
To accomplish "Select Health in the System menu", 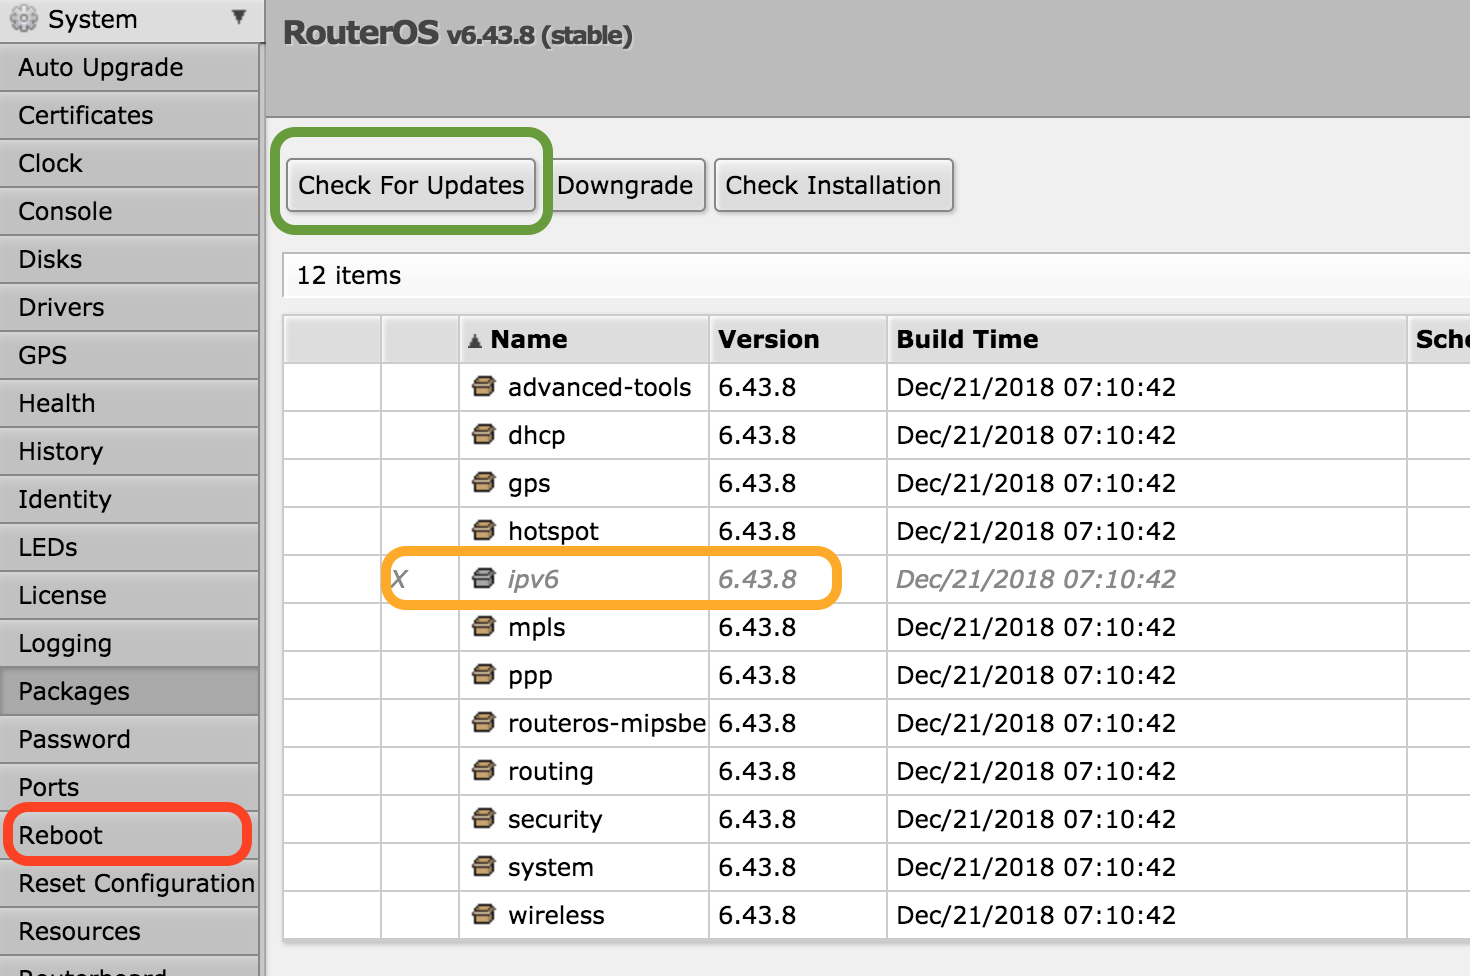I will 129,403.
